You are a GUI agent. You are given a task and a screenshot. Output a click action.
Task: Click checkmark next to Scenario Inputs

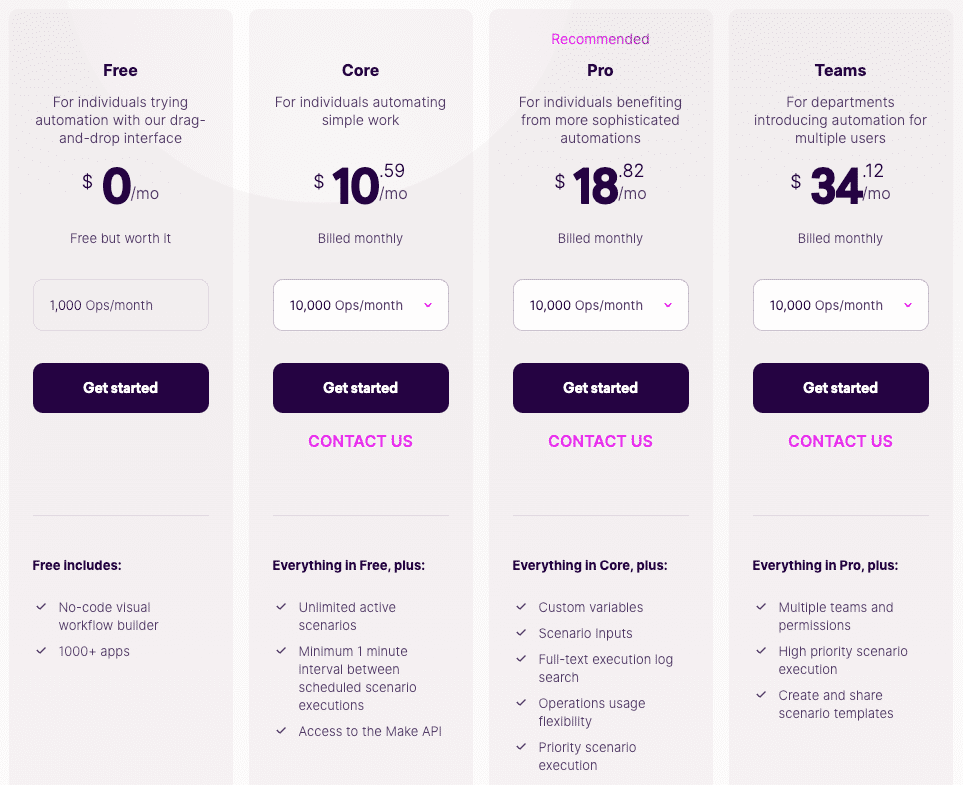pos(521,633)
